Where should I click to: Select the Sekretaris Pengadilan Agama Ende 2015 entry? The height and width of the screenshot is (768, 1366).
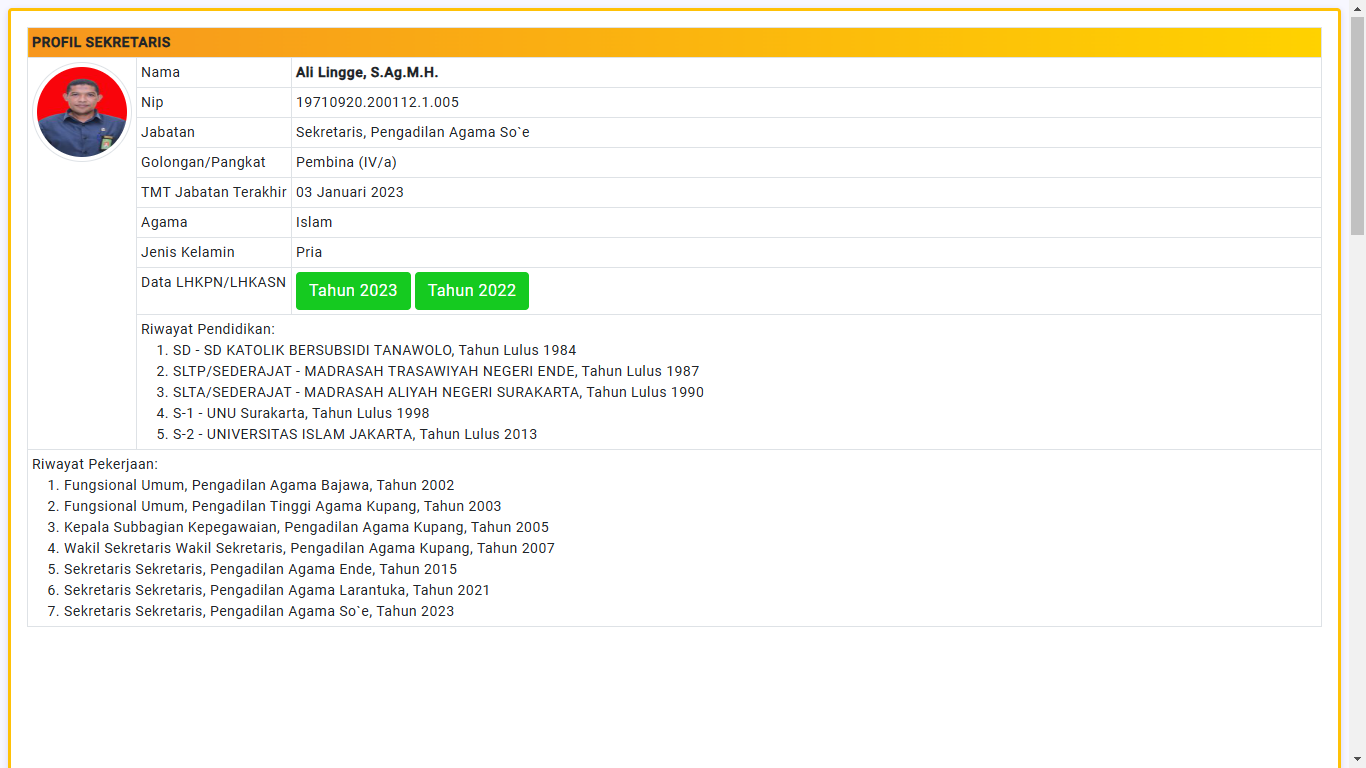point(260,569)
